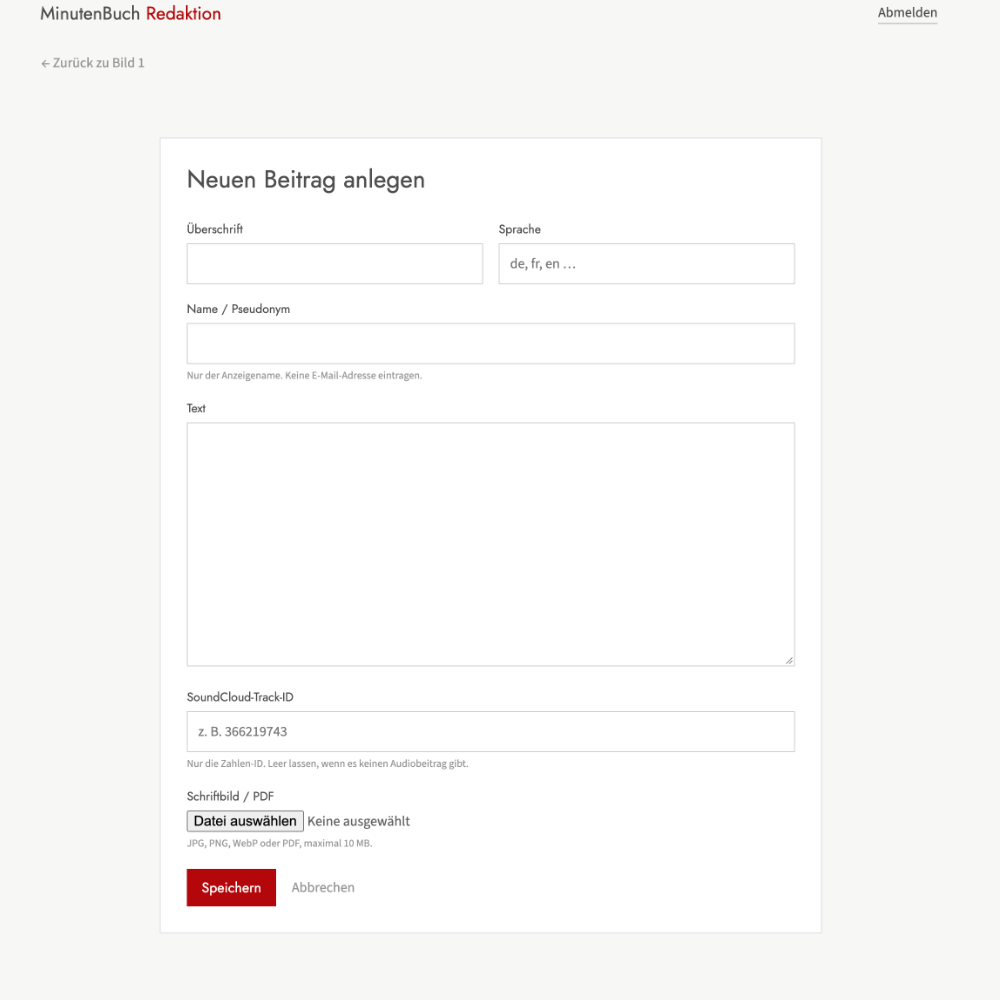Go back with Zurück zu Bild 1
This screenshot has width=1000, height=1000.
(x=93, y=62)
